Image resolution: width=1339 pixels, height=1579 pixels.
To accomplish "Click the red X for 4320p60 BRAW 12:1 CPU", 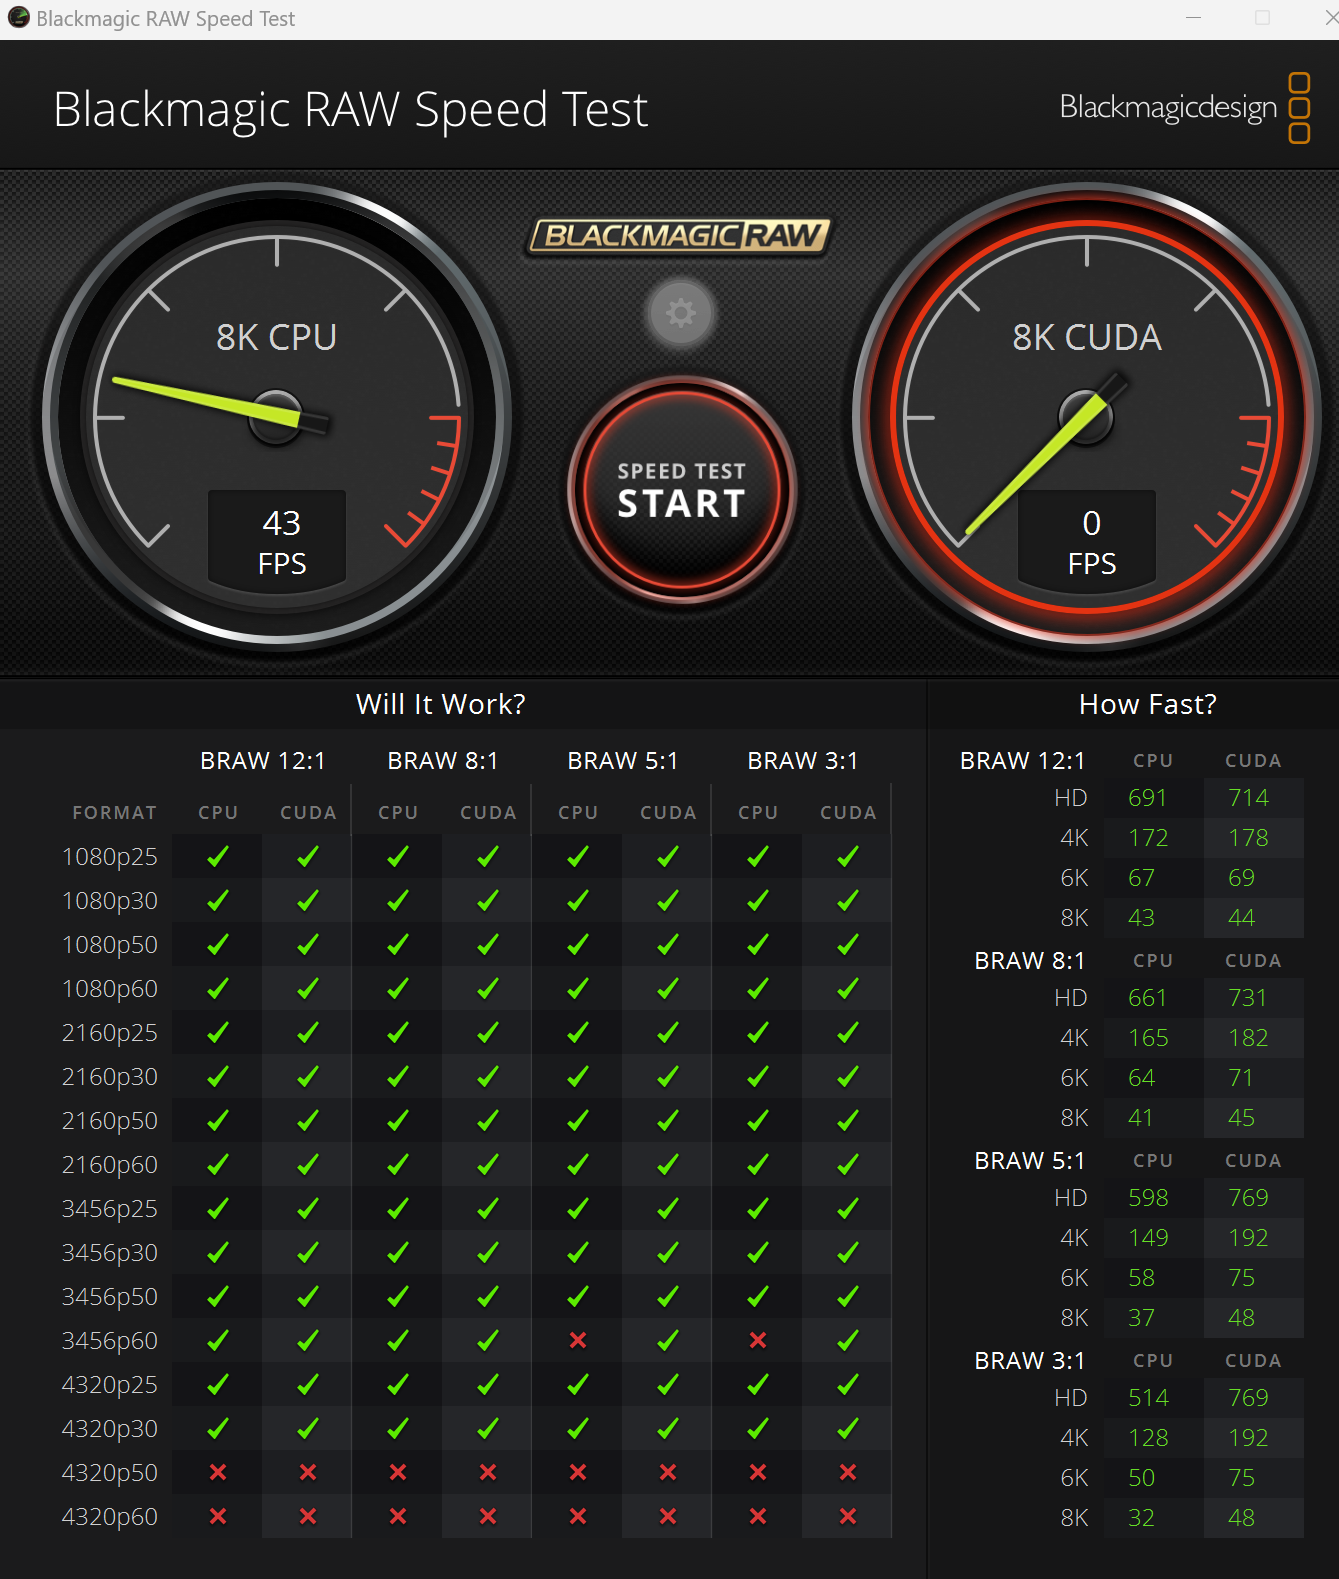I will click(218, 1516).
